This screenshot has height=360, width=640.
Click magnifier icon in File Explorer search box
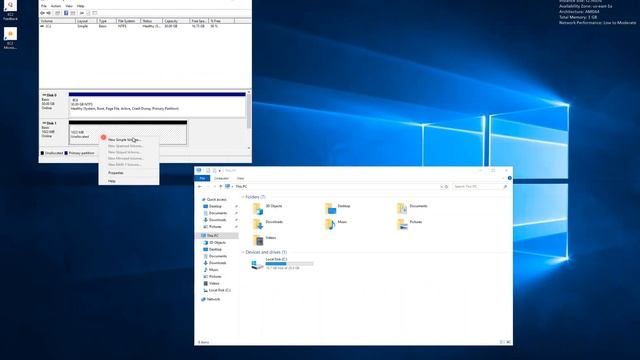[x=505, y=187]
